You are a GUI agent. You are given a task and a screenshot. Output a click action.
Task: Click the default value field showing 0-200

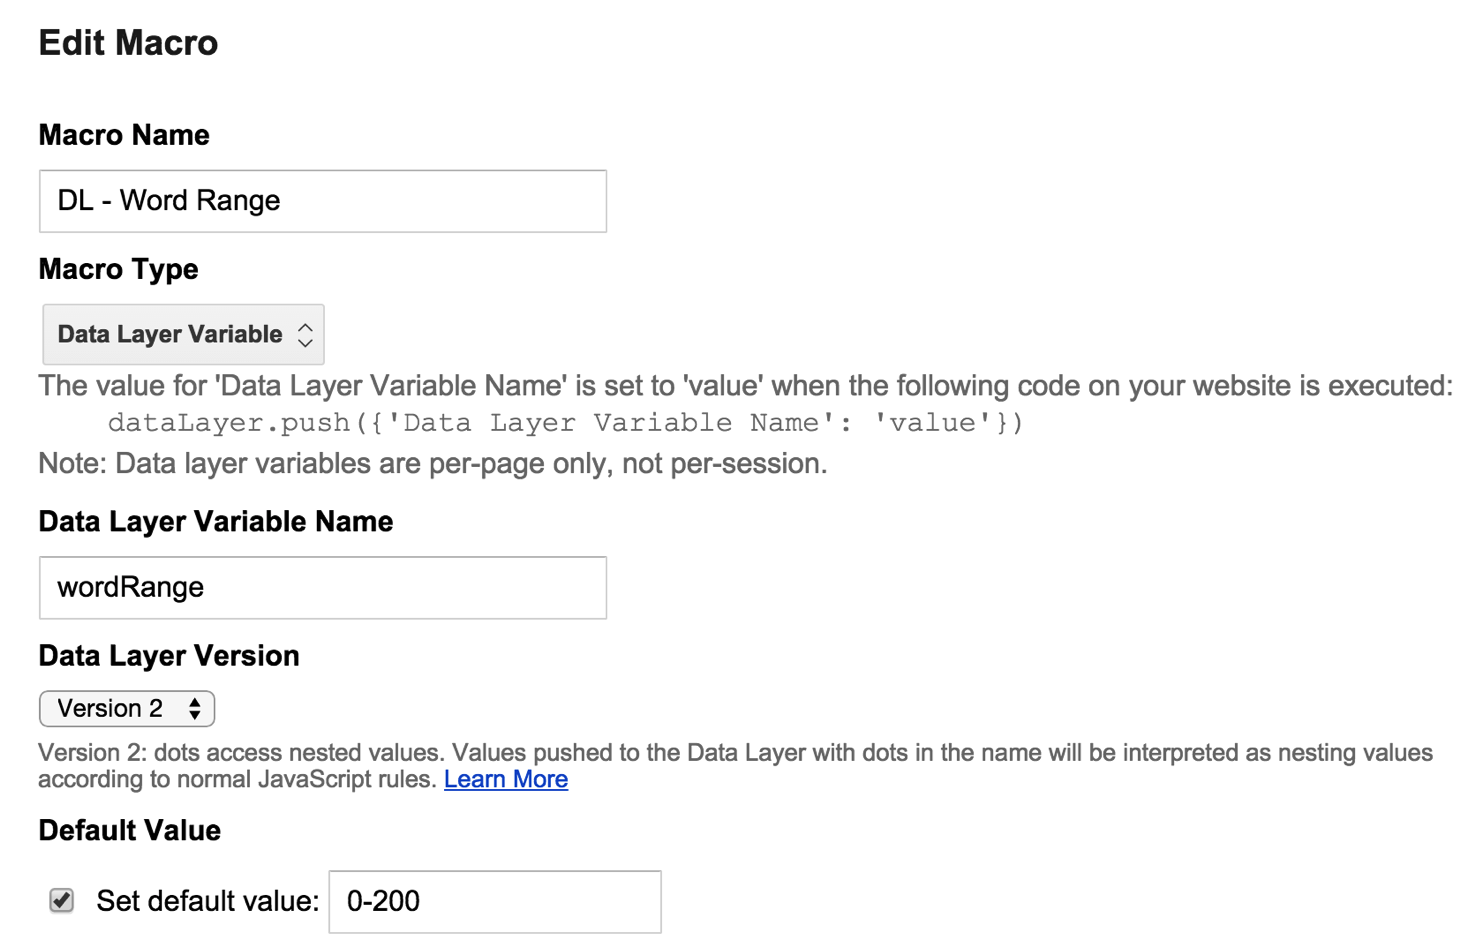coord(494,901)
